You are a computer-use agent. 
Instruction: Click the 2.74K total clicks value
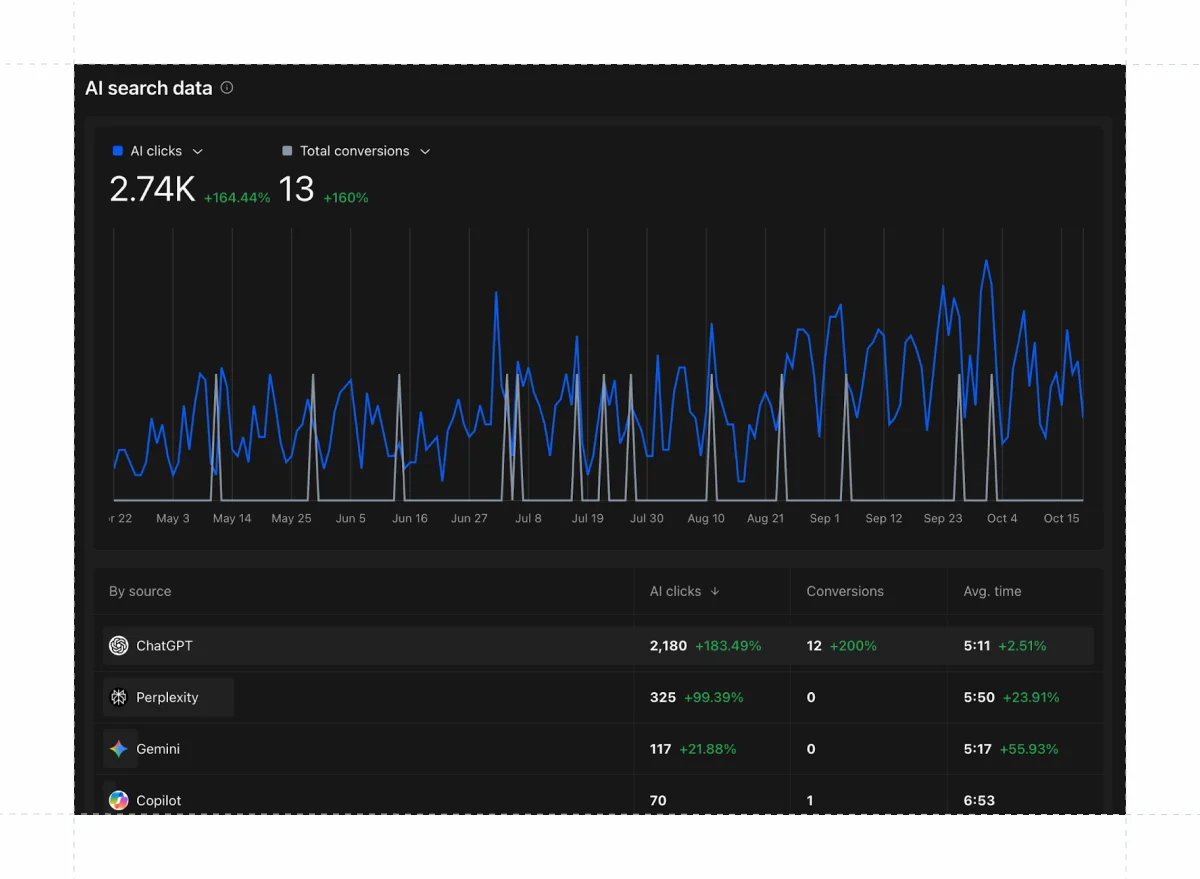tap(152, 190)
